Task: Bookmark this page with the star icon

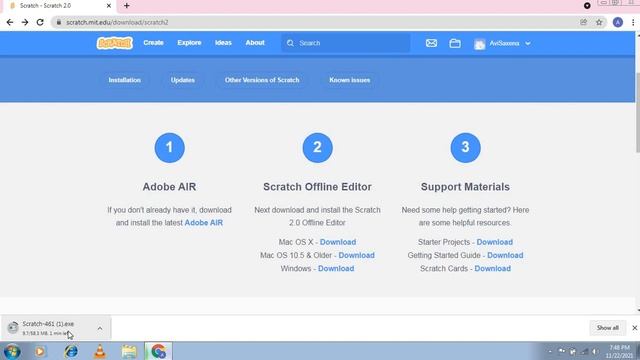Action: tap(599, 22)
